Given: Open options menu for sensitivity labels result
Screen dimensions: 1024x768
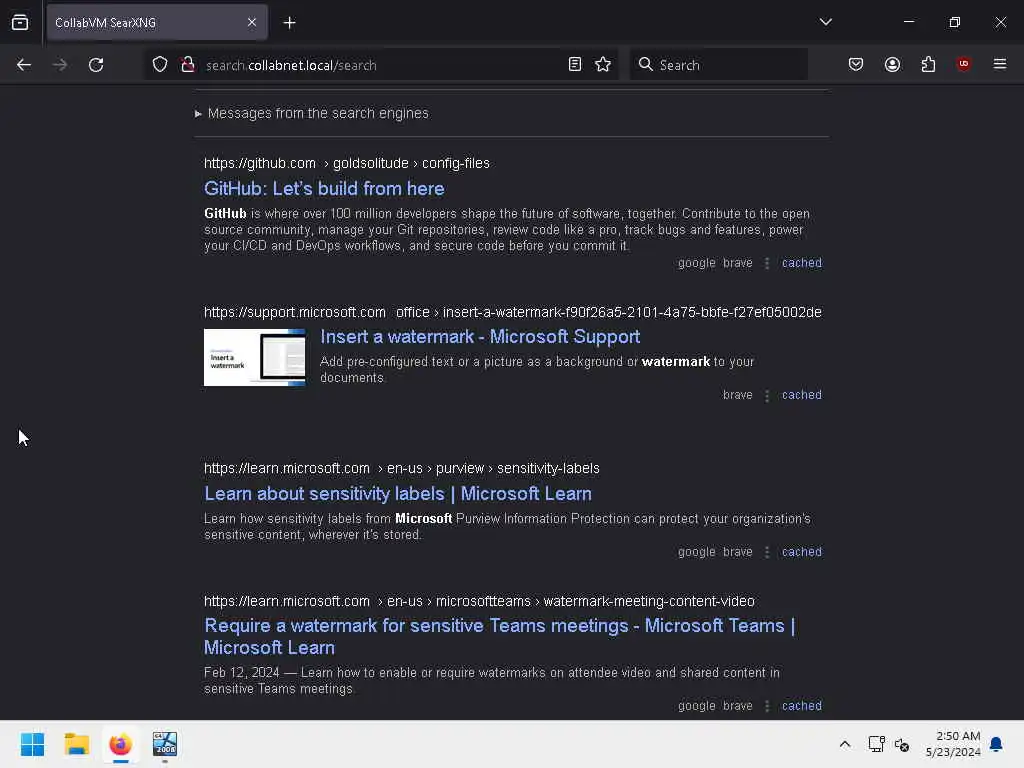Looking at the screenshot, I should click(x=767, y=552).
